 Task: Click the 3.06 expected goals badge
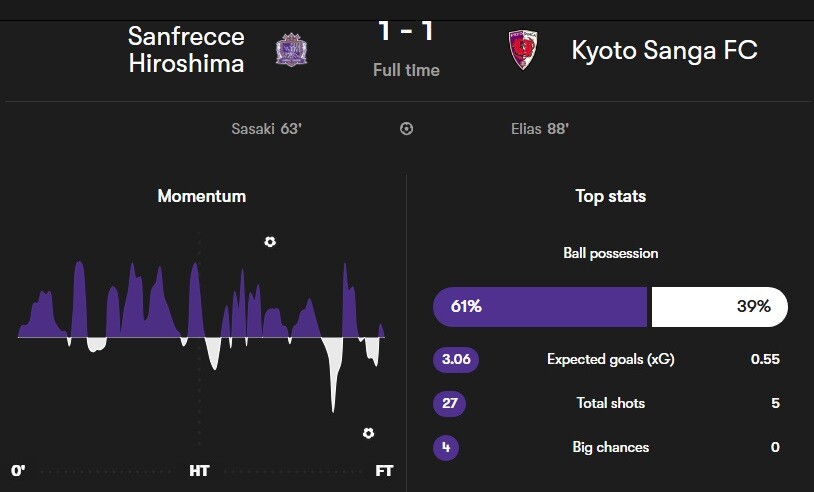[x=456, y=360]
